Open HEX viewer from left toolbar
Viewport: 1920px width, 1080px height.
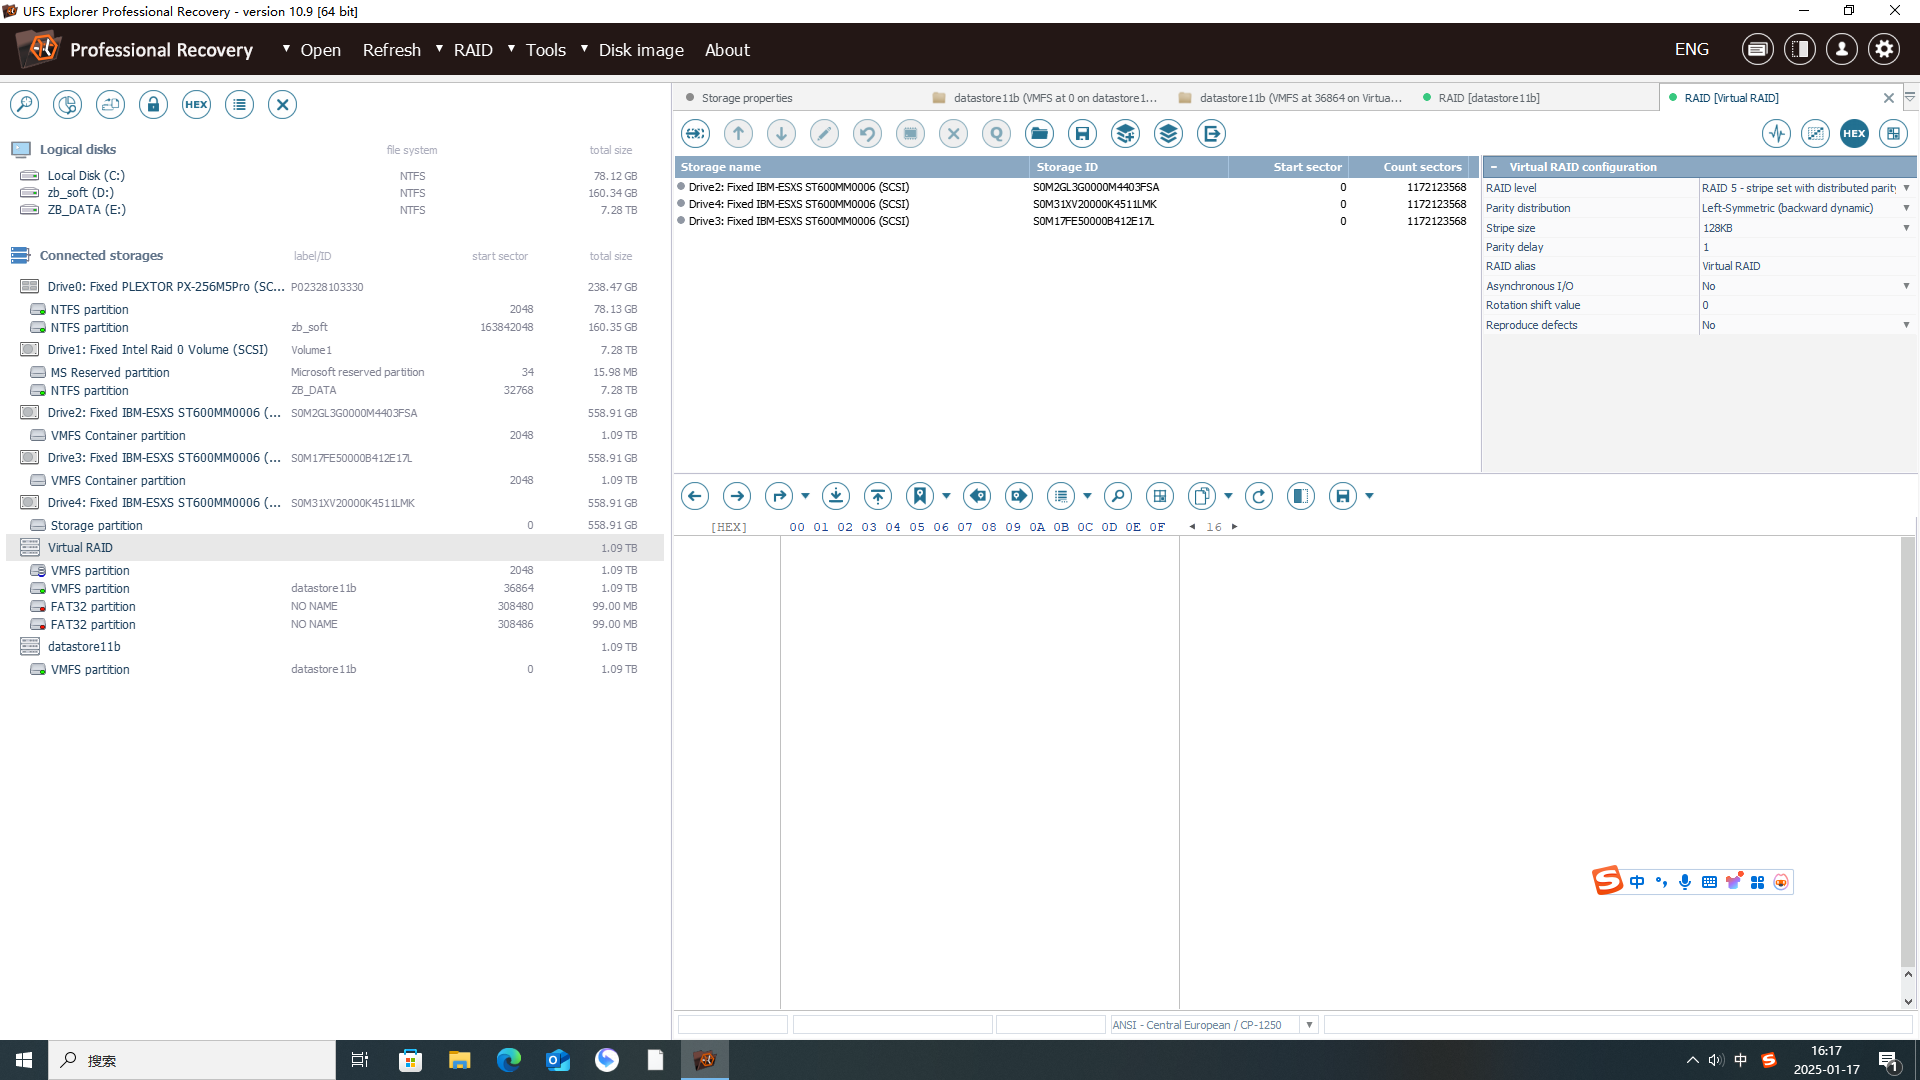click(x=196, y=104)
